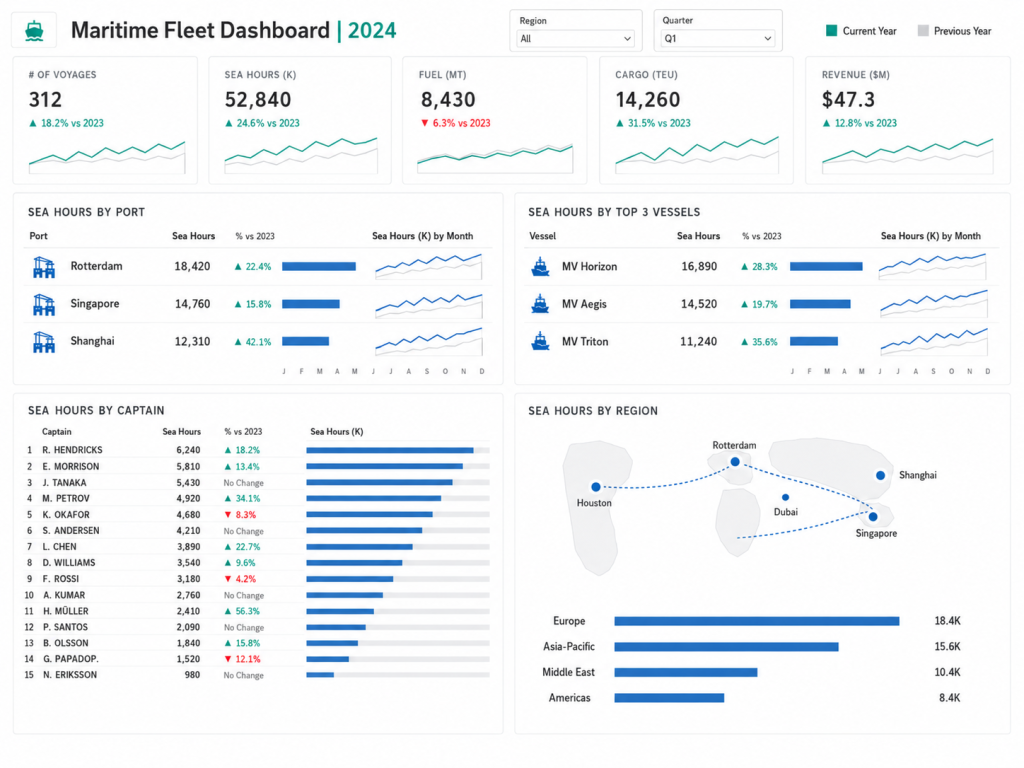Select the Rotterdam dot on the map
Viewport: 1024px width, 768px height.
point(735,462)
